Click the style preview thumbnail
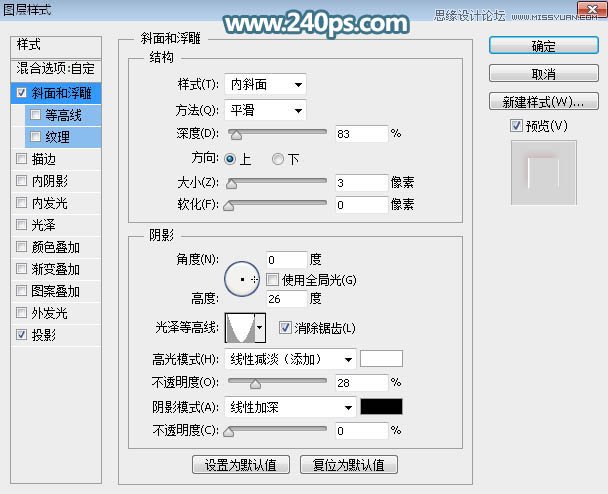608x494 pixels. click(x=544, y=173)
